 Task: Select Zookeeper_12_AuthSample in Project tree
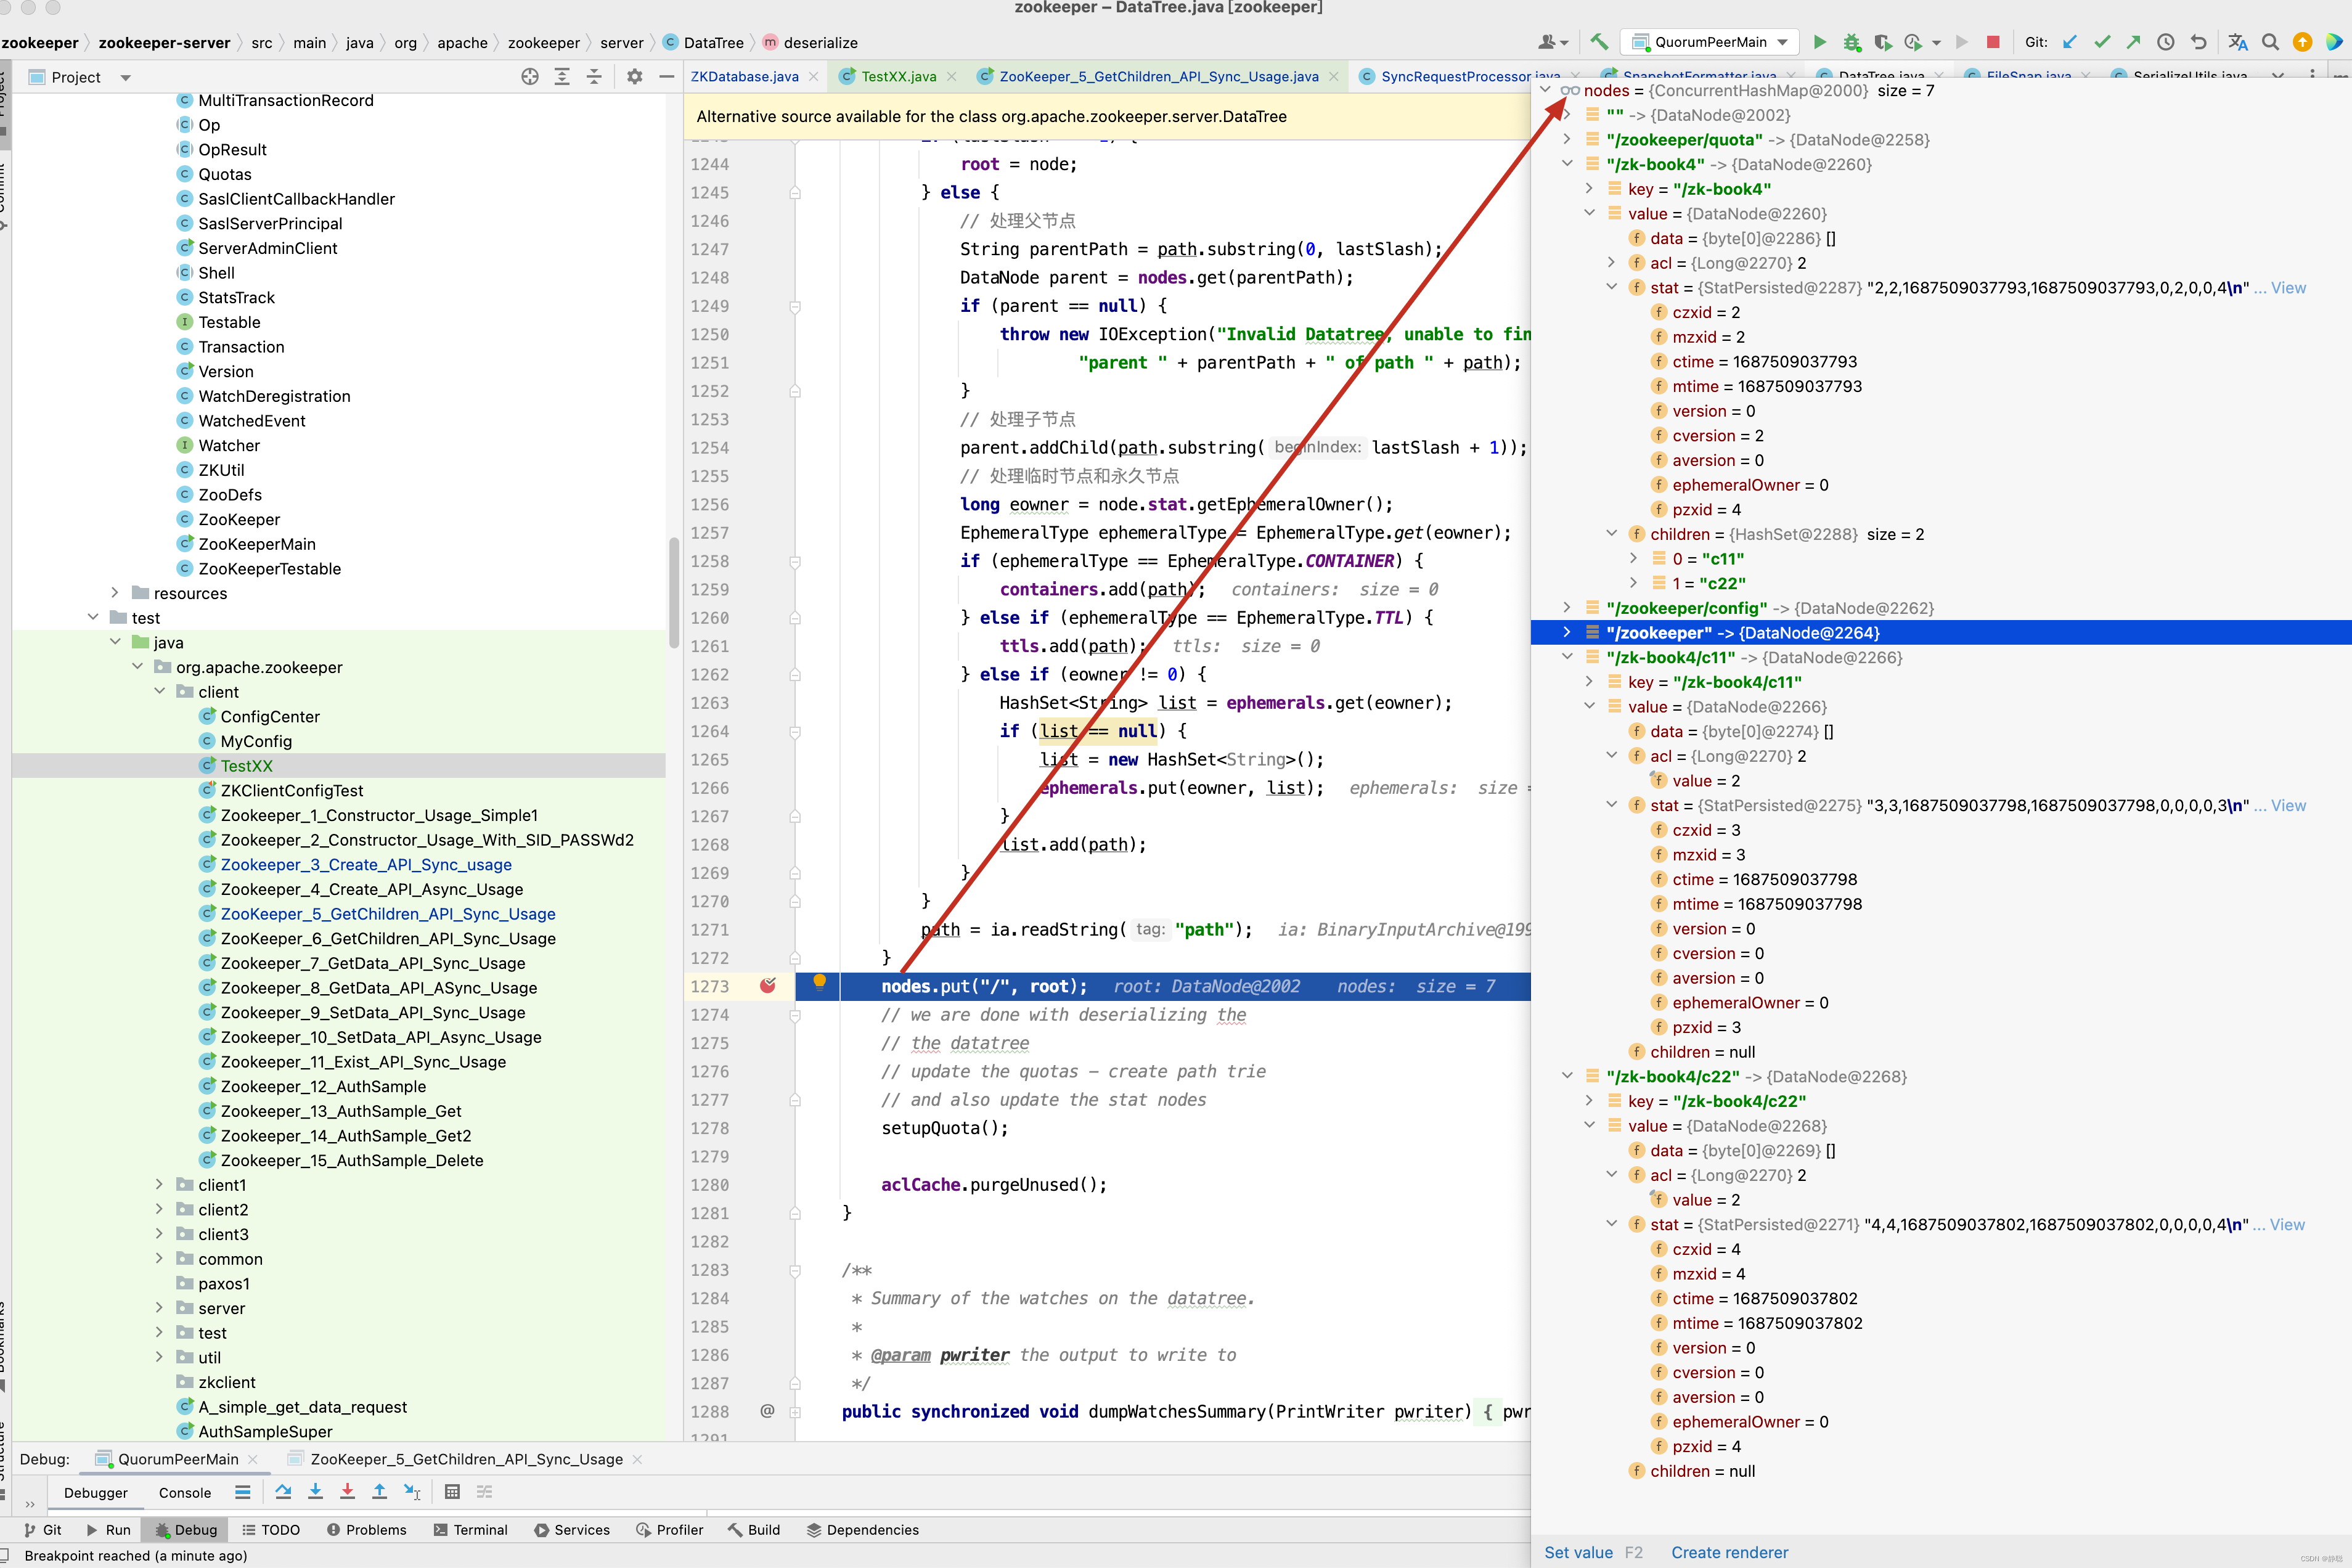[x=323, y=1087]
